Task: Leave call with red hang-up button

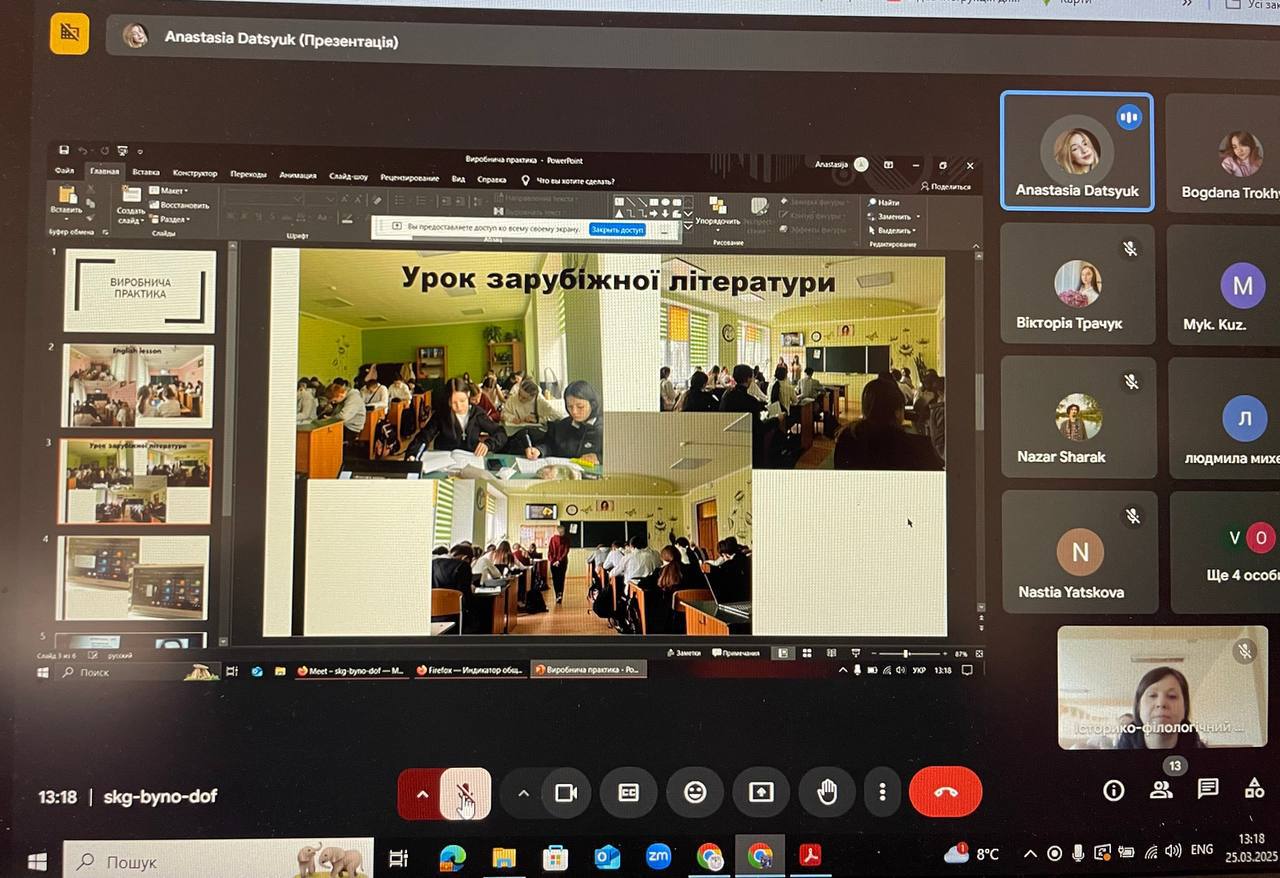Action: 946,792
